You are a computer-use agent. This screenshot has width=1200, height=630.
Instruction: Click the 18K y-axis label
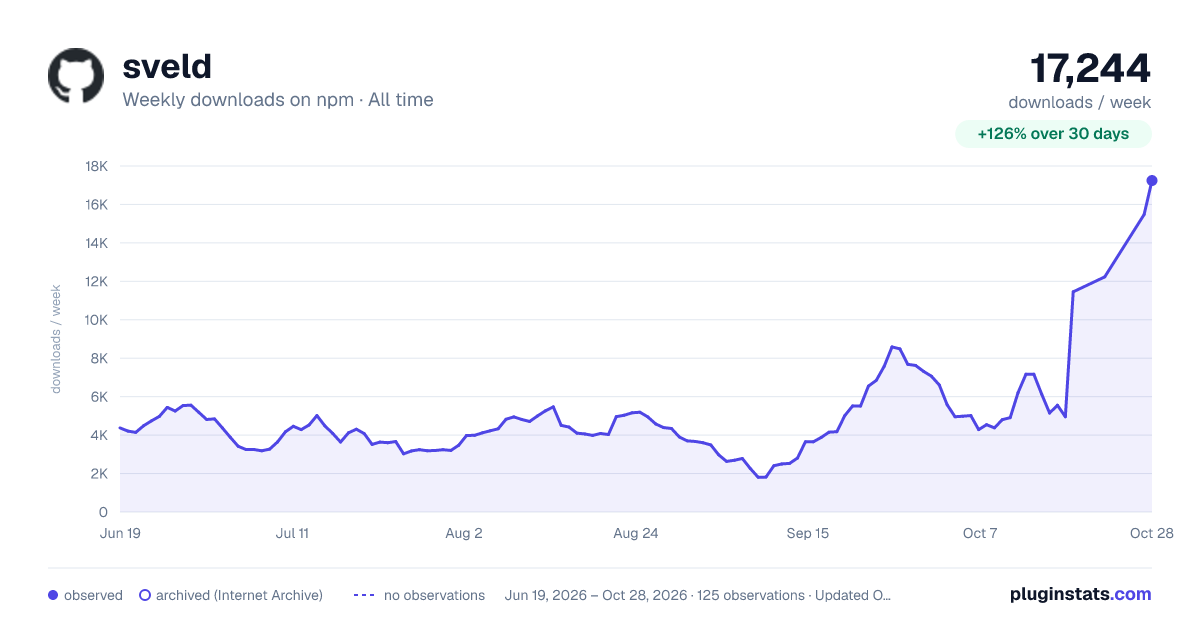pos(97,166)
